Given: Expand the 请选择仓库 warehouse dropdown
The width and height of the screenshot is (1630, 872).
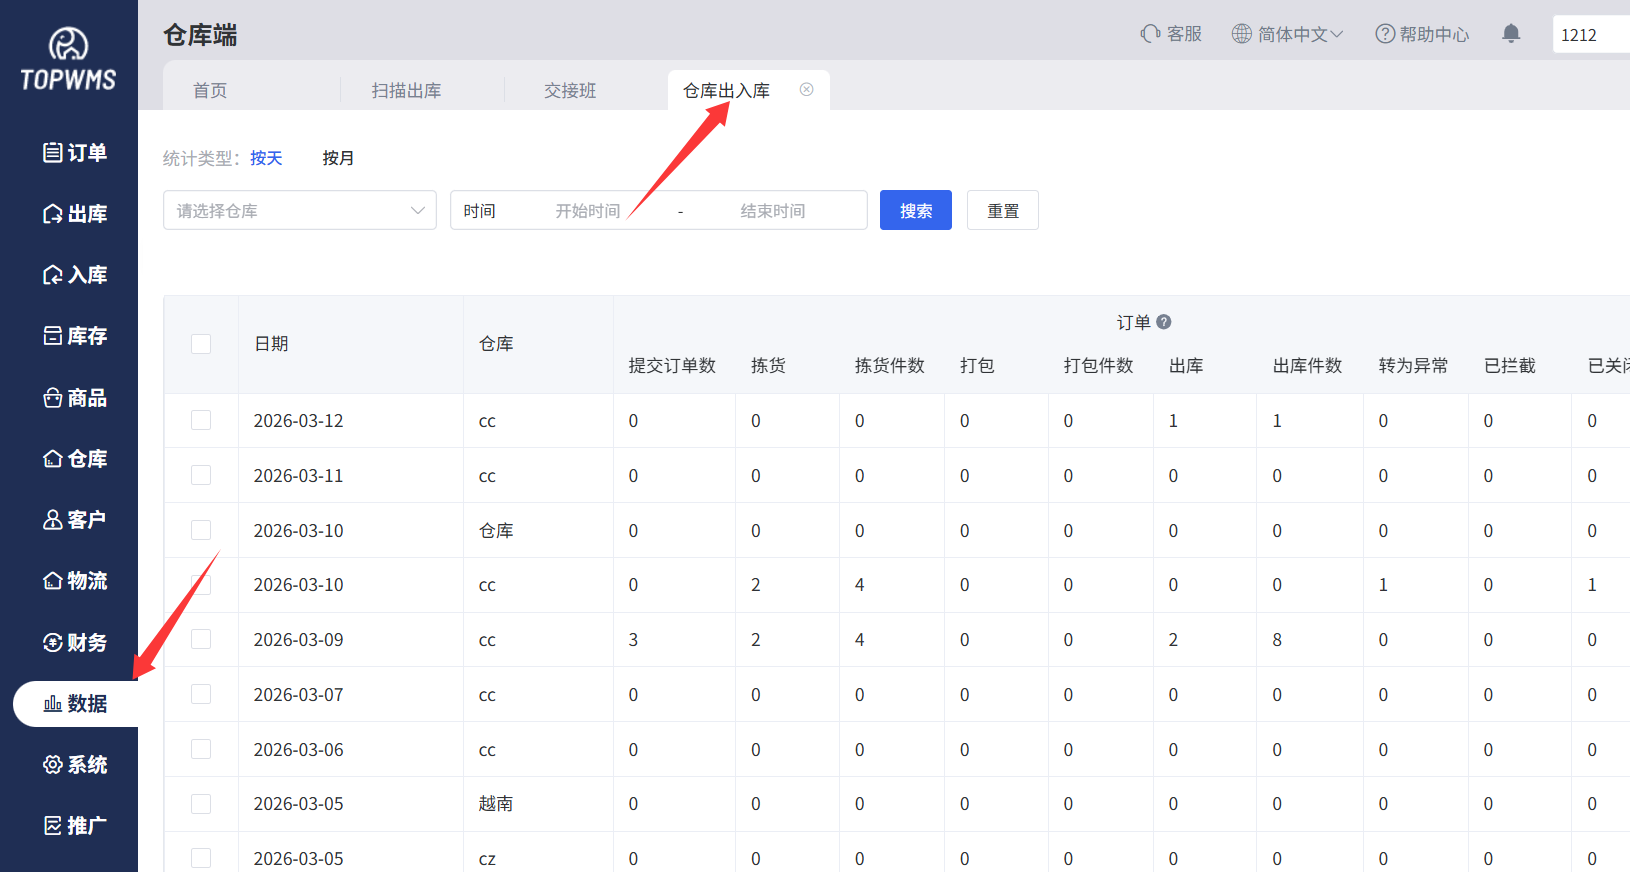Looking at the screenshot, I should [x=299, y=211].
